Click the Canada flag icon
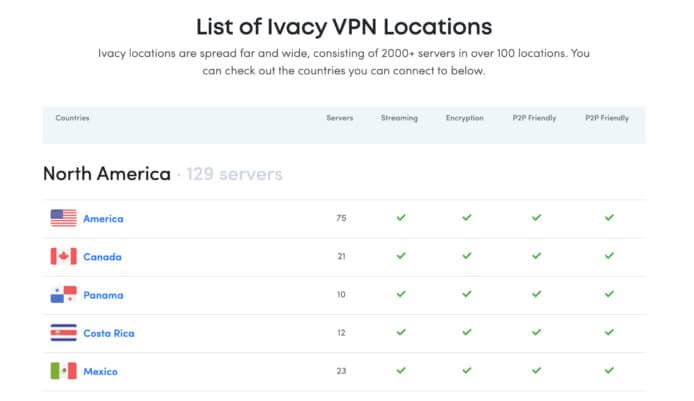 (63, 256)
